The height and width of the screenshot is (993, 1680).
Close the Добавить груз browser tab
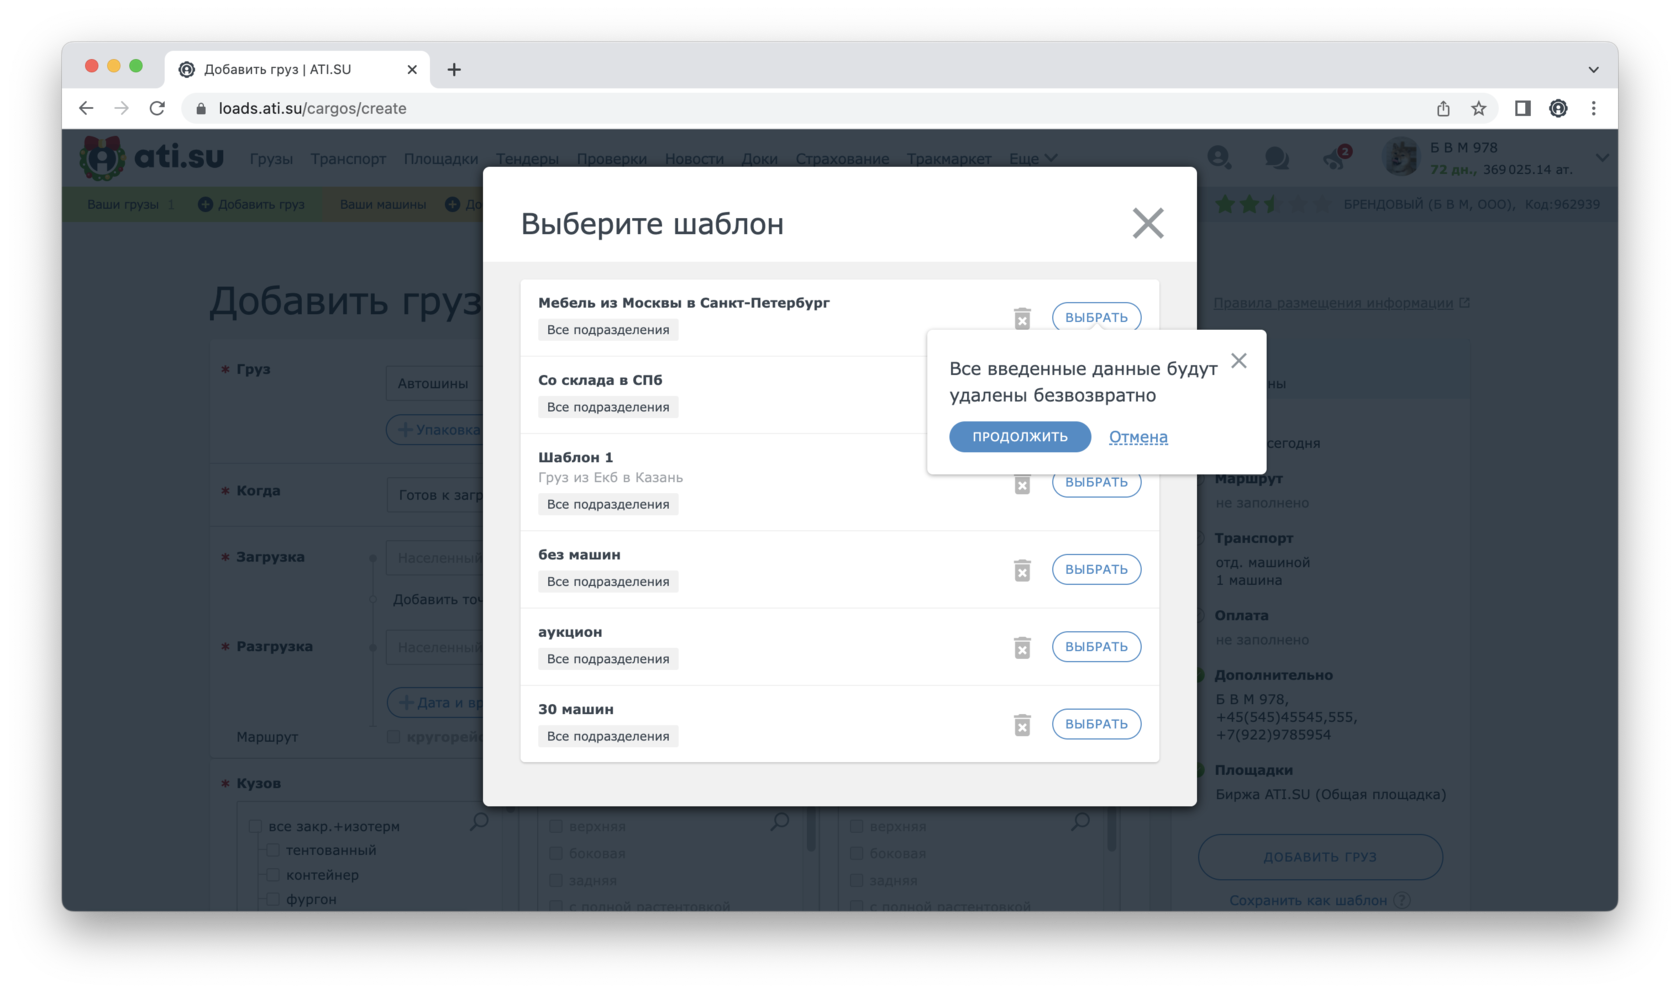(412, 69)
